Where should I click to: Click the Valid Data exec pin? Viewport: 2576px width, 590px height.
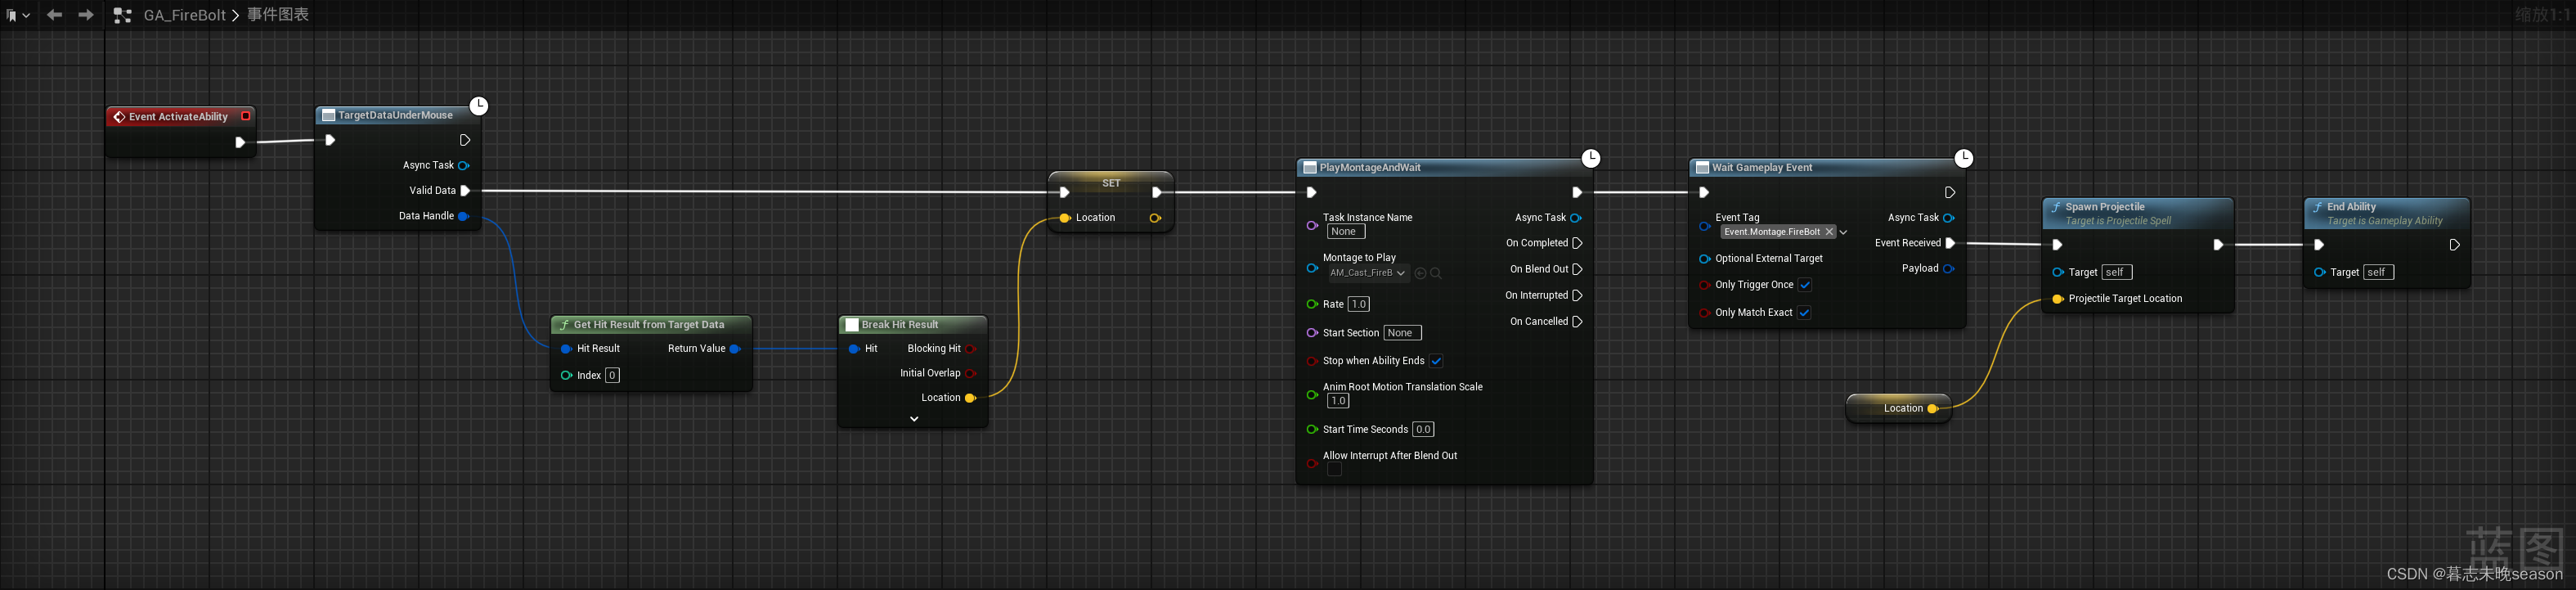[465, 190]
